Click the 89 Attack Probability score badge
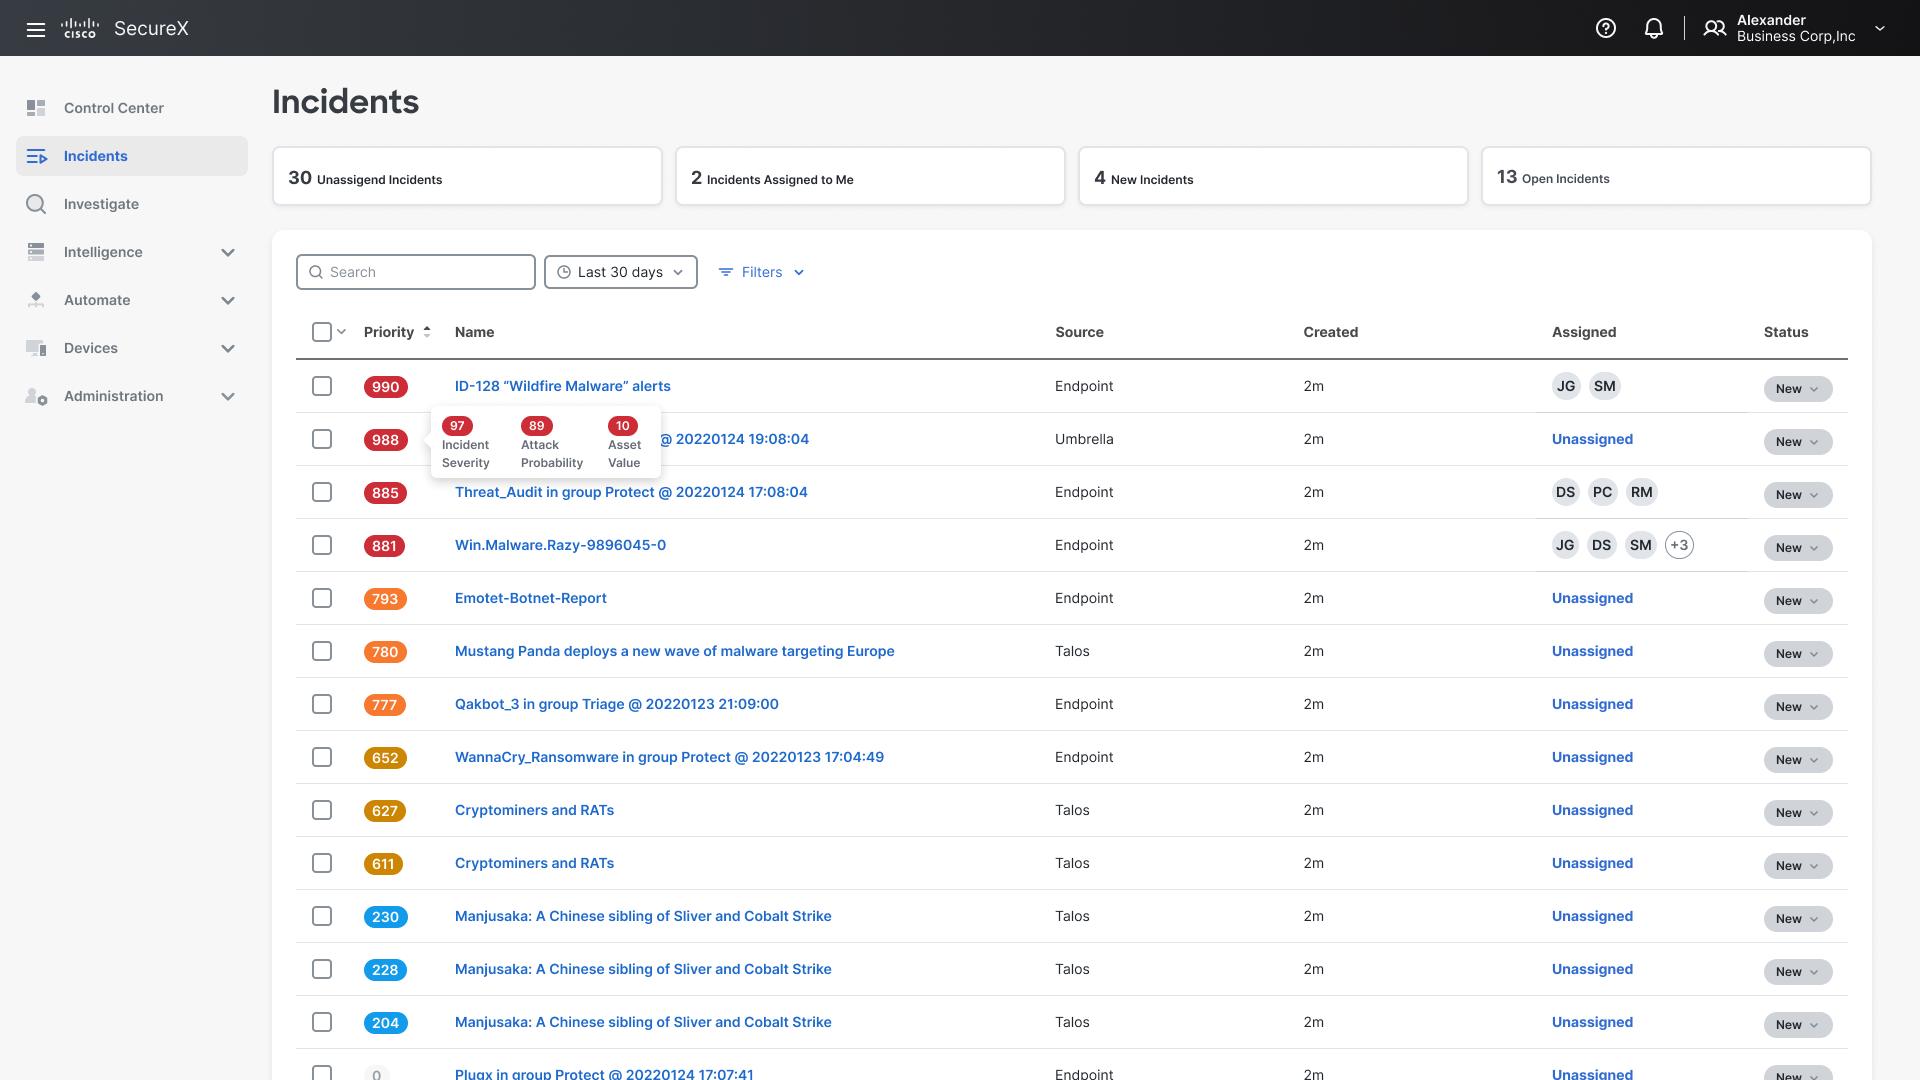 click(537, 426)
